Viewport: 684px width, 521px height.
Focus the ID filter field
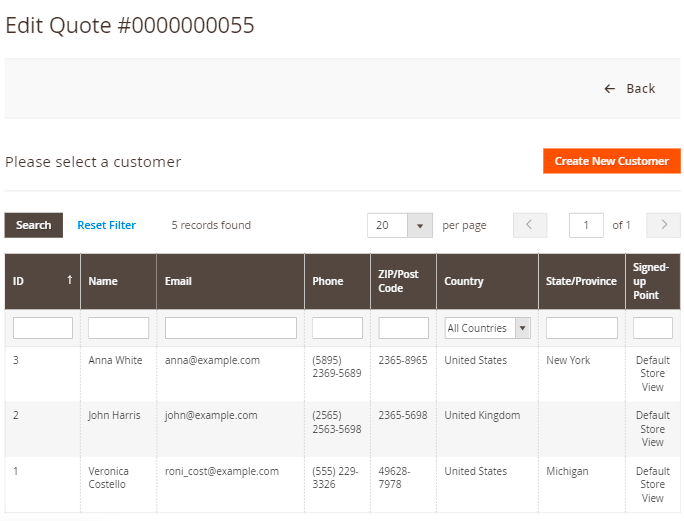tap(43, 328)
